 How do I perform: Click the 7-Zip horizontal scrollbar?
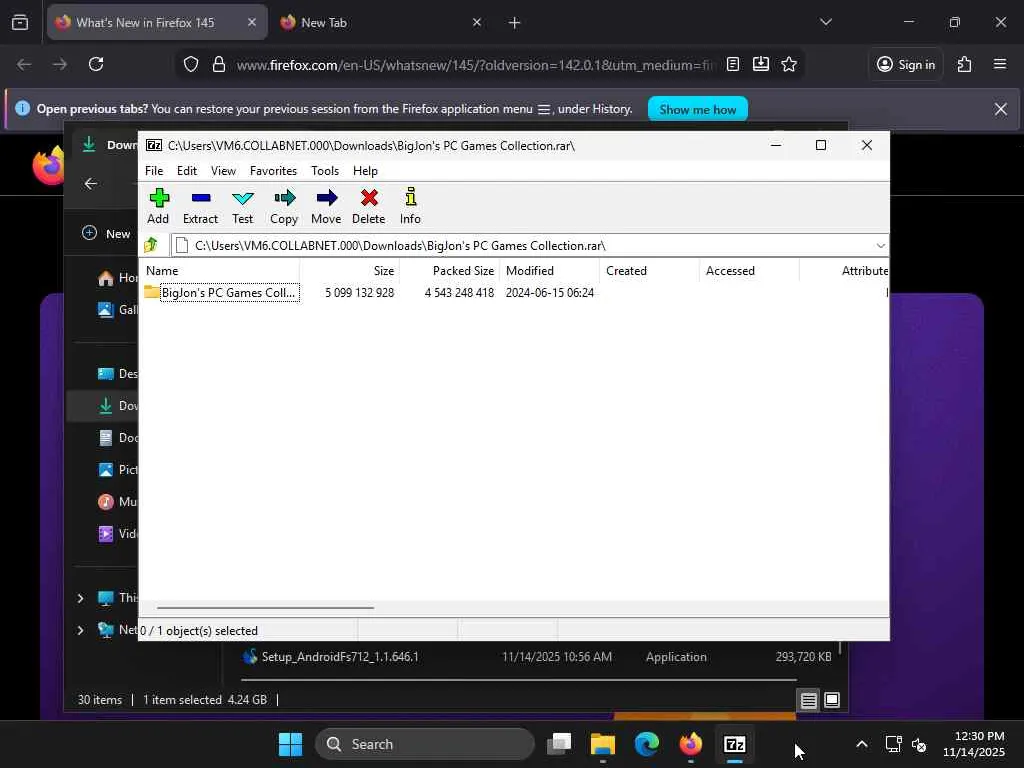pos(265,607)
